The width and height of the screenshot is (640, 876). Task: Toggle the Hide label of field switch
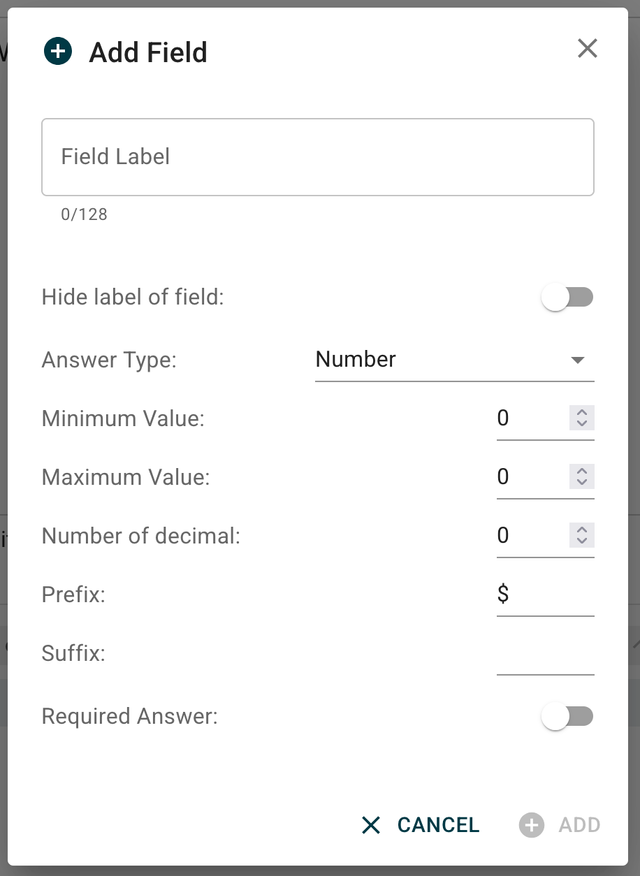tap(567, 297)
